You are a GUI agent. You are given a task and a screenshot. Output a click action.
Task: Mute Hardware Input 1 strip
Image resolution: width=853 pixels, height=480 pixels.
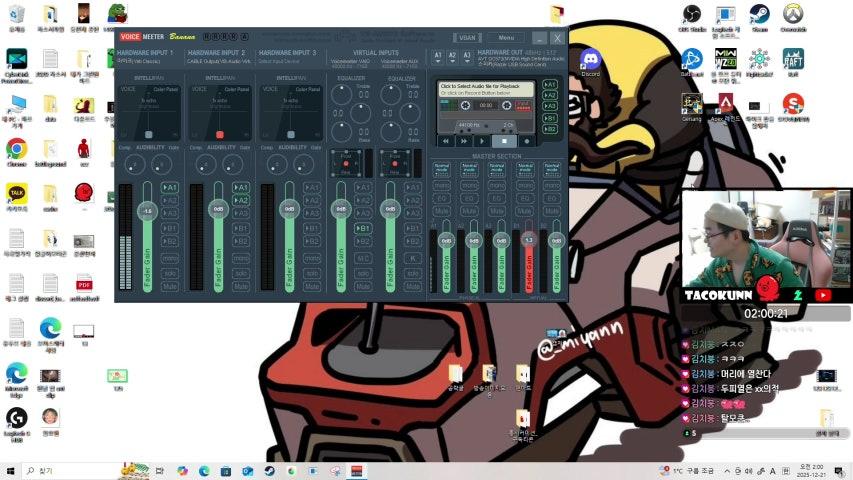[x=170, y=286]
